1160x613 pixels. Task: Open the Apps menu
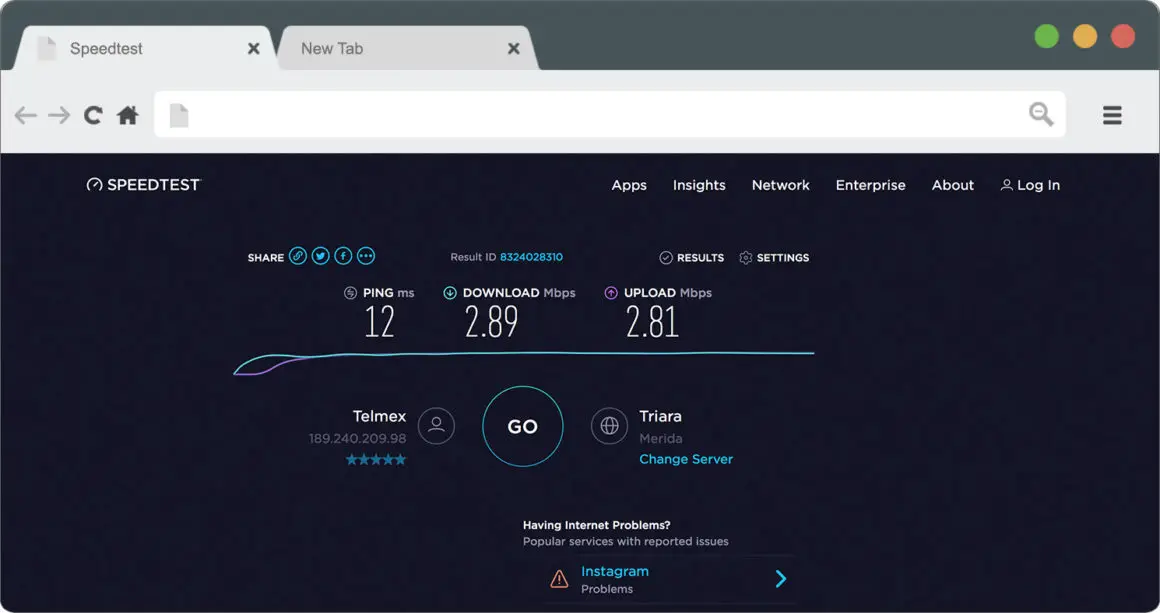click(629, 186)
